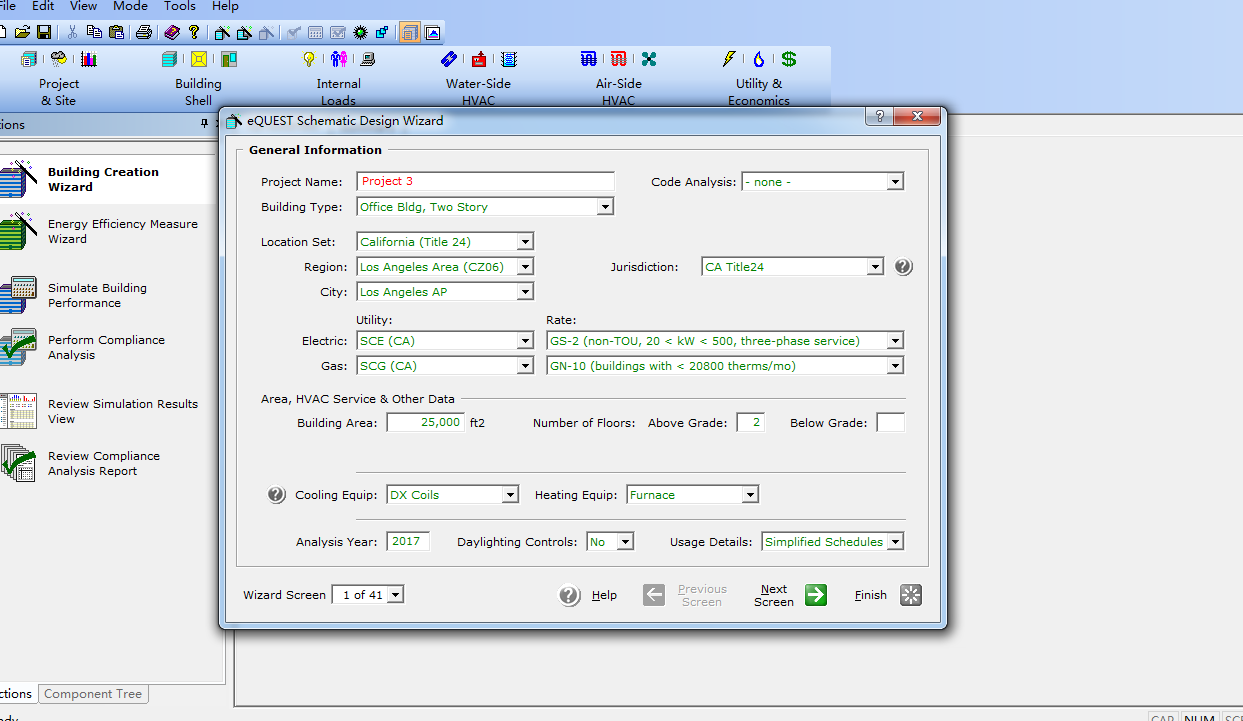Click the yellow lightning bolt utility icon
The image size is (1243, 721).
(x=729, y=59)
